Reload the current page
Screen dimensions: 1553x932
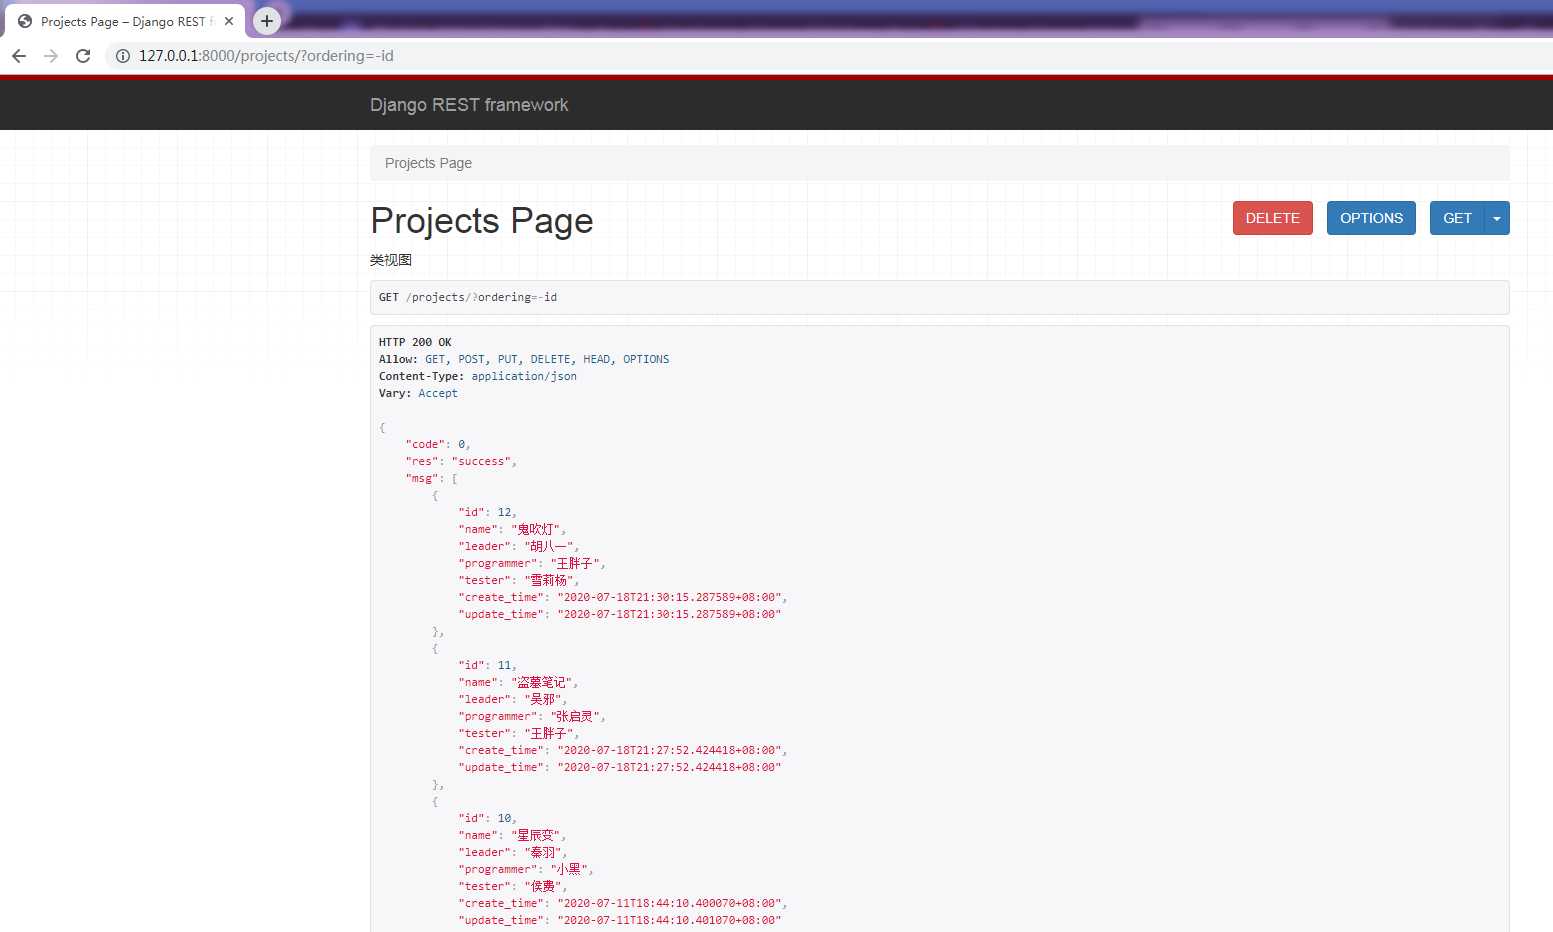(83, 56)
